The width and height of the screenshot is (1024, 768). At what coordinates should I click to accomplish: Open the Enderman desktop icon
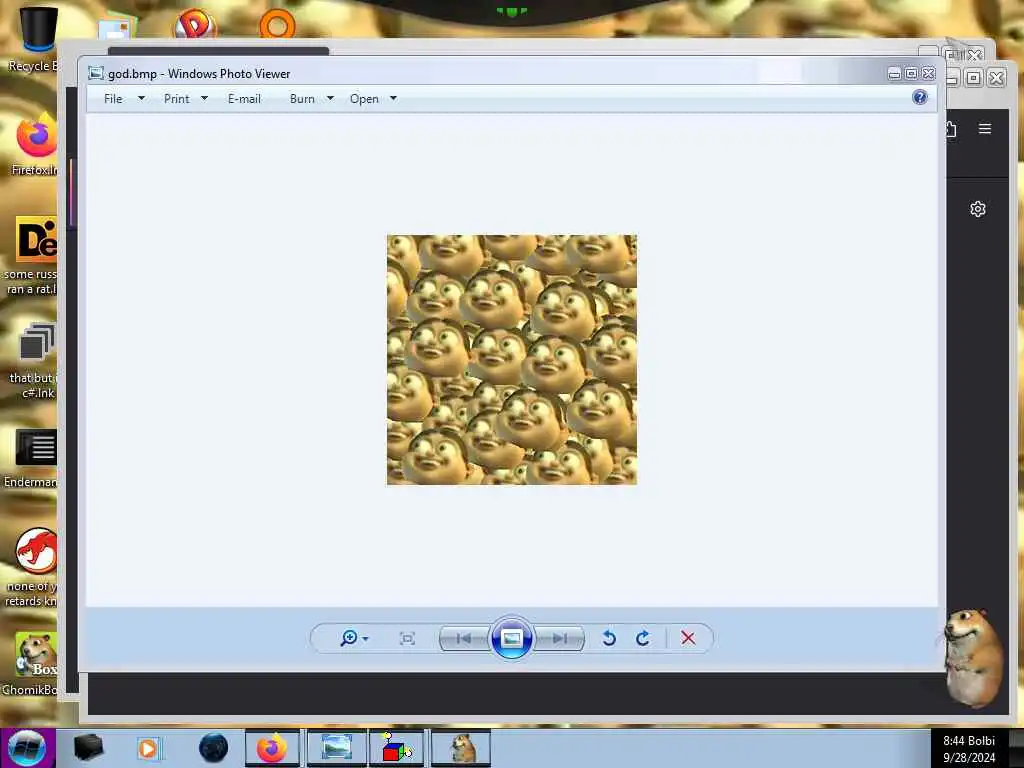tap(33, 458)
